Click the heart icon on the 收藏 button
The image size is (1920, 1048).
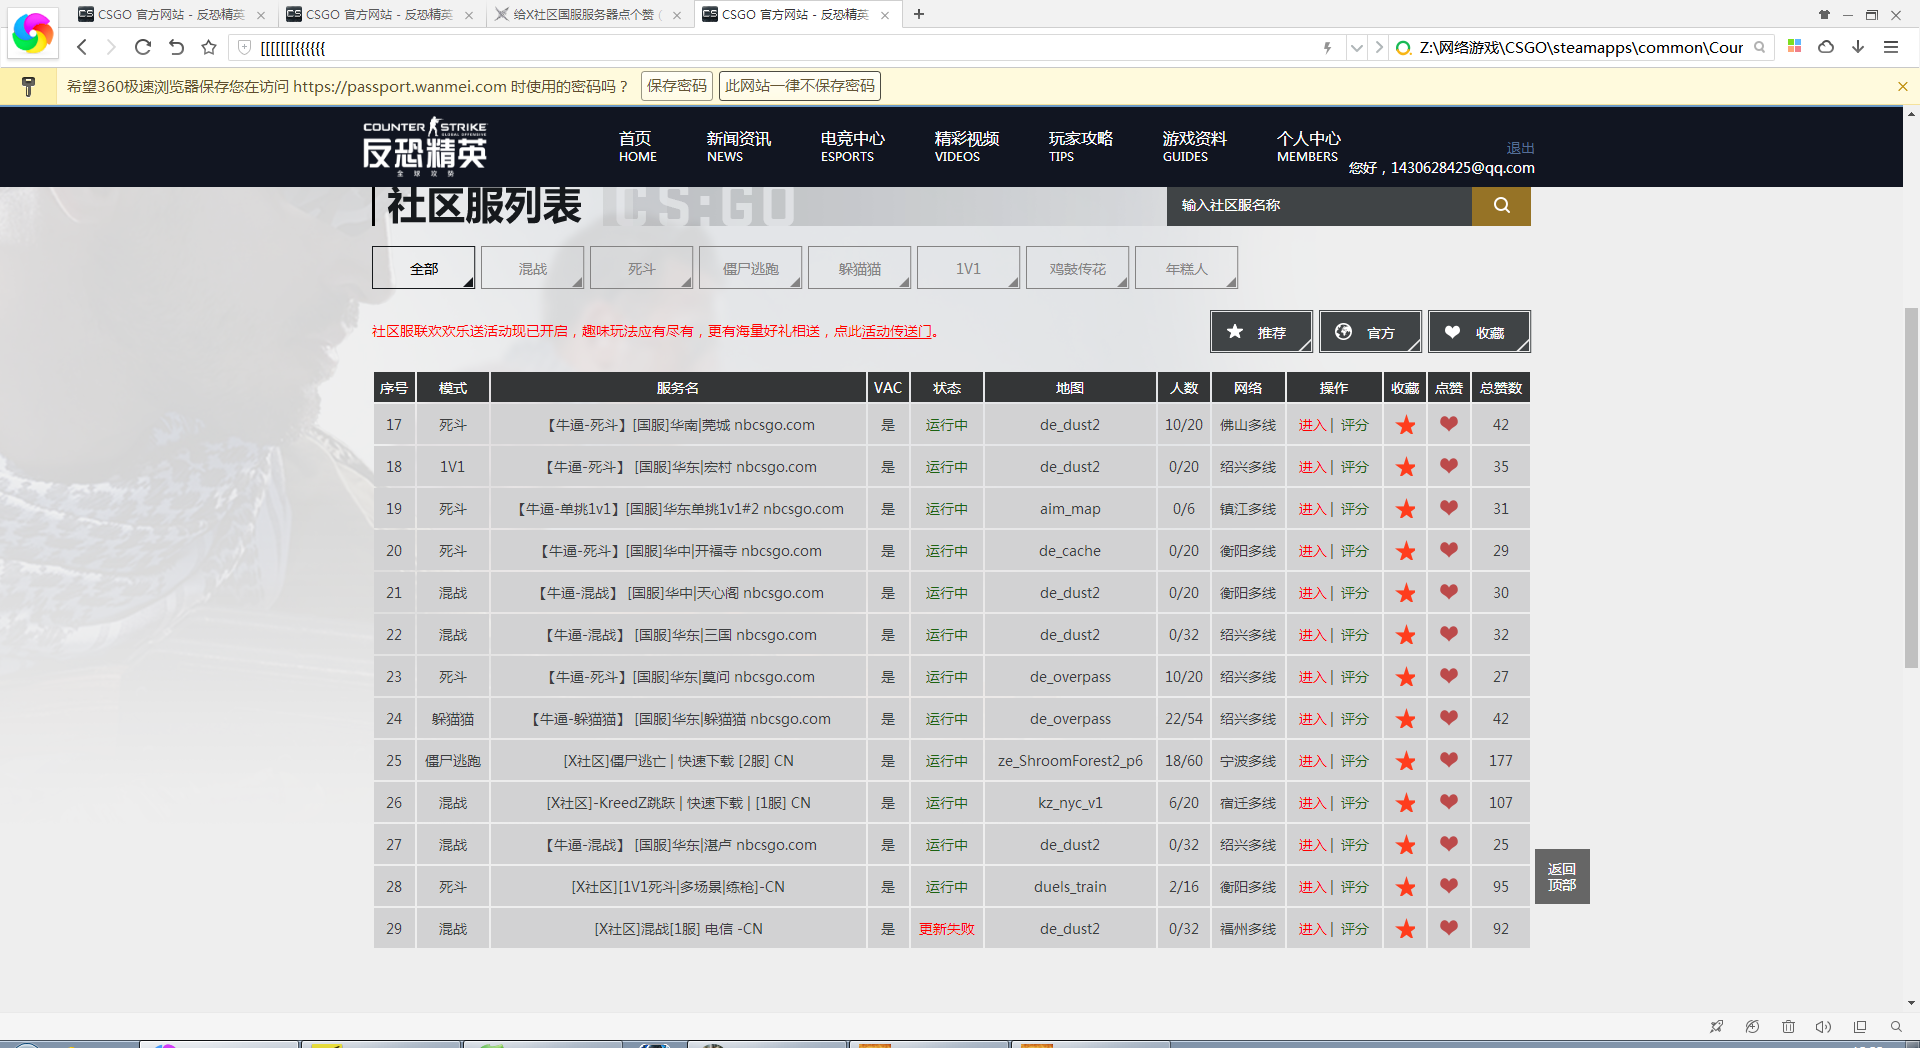click(x=1453, y=331)
